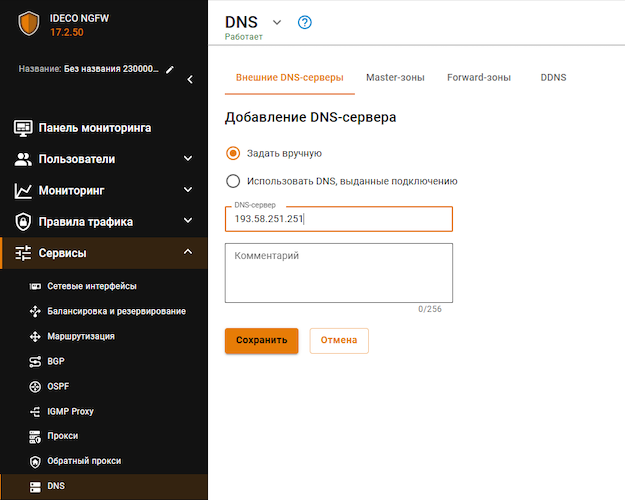Click the OSPF sidebar icon
Screen dimensions: 625x500
pyautogui.click(x=34, y=386)
